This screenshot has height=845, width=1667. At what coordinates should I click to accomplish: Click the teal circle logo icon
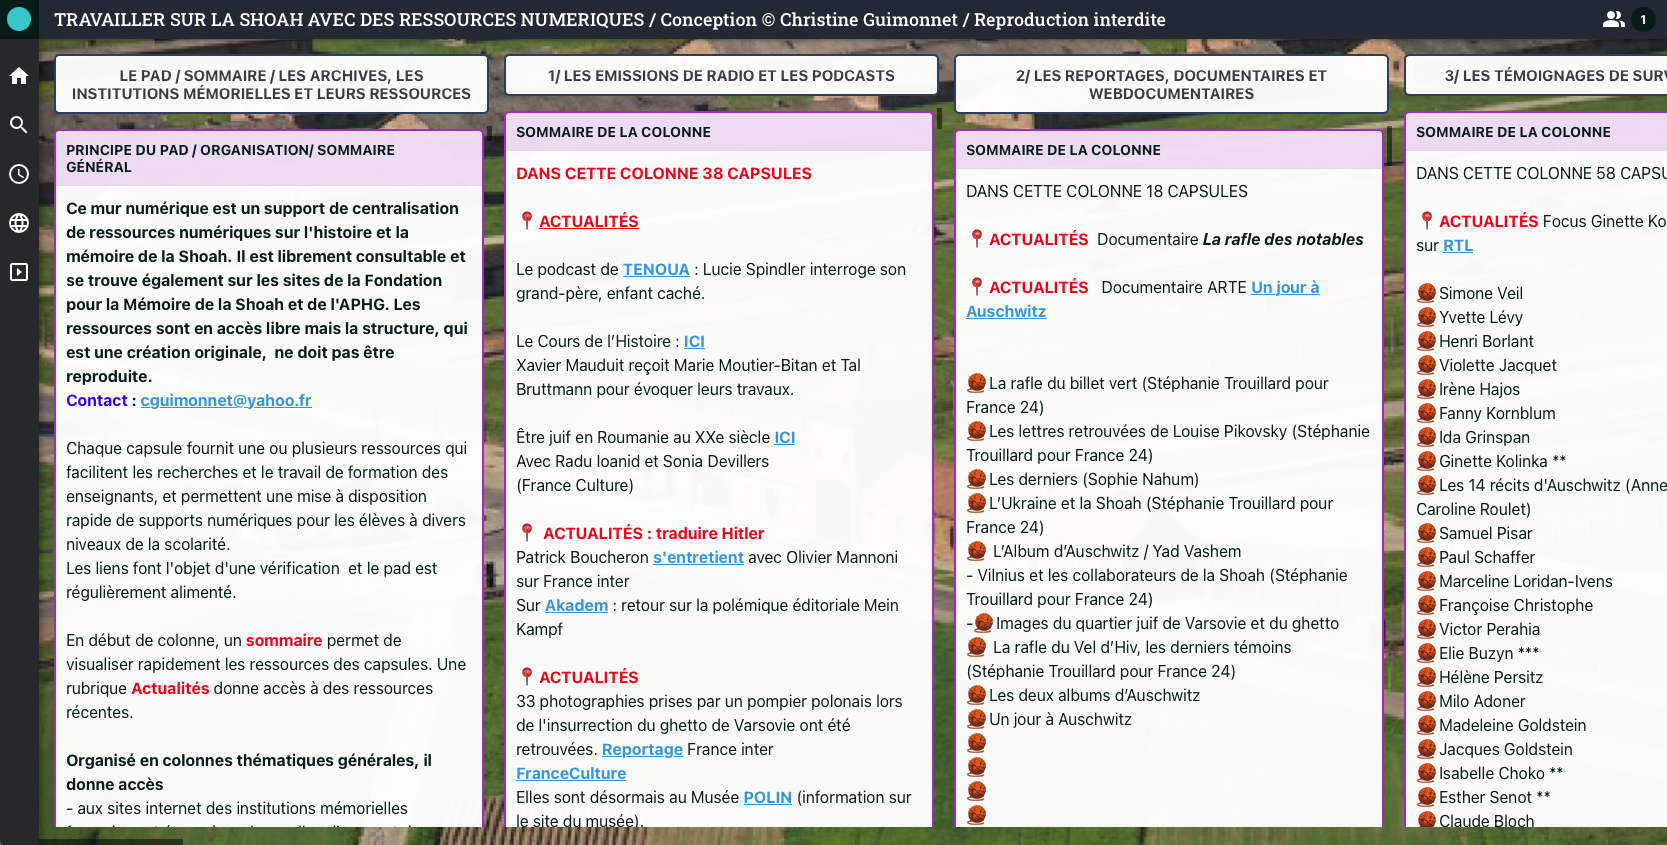[19, 19]
